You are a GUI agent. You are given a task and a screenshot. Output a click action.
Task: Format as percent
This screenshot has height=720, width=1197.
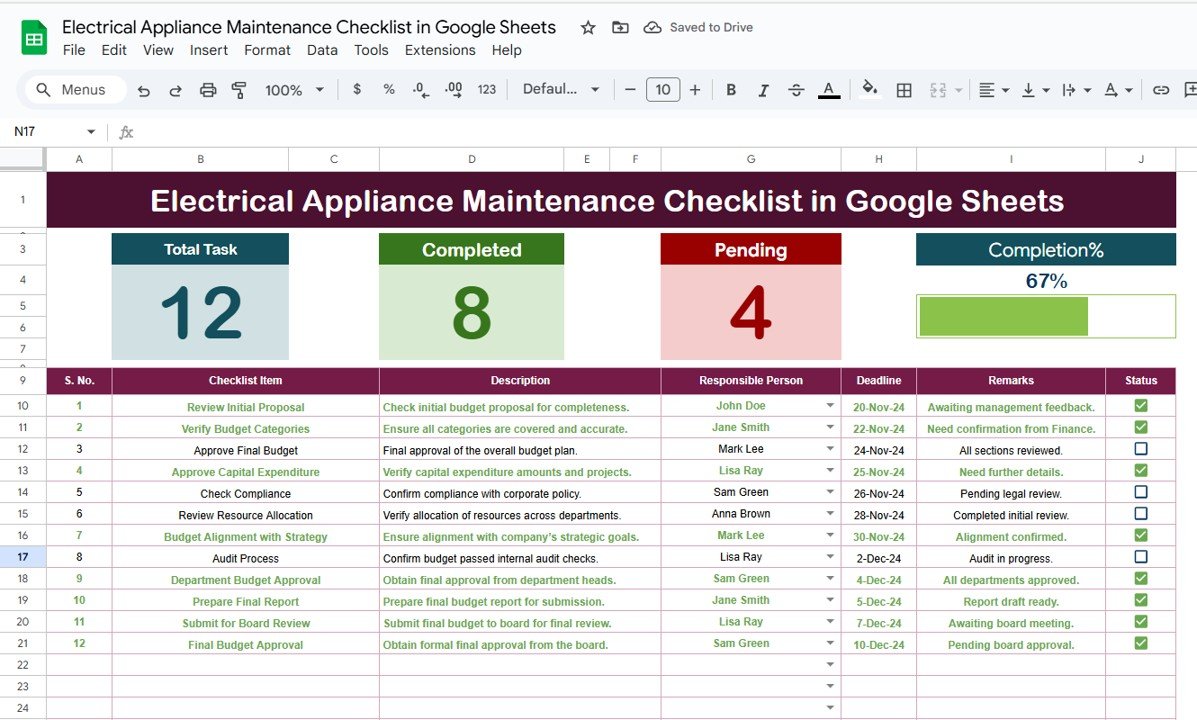click(389, 89)
